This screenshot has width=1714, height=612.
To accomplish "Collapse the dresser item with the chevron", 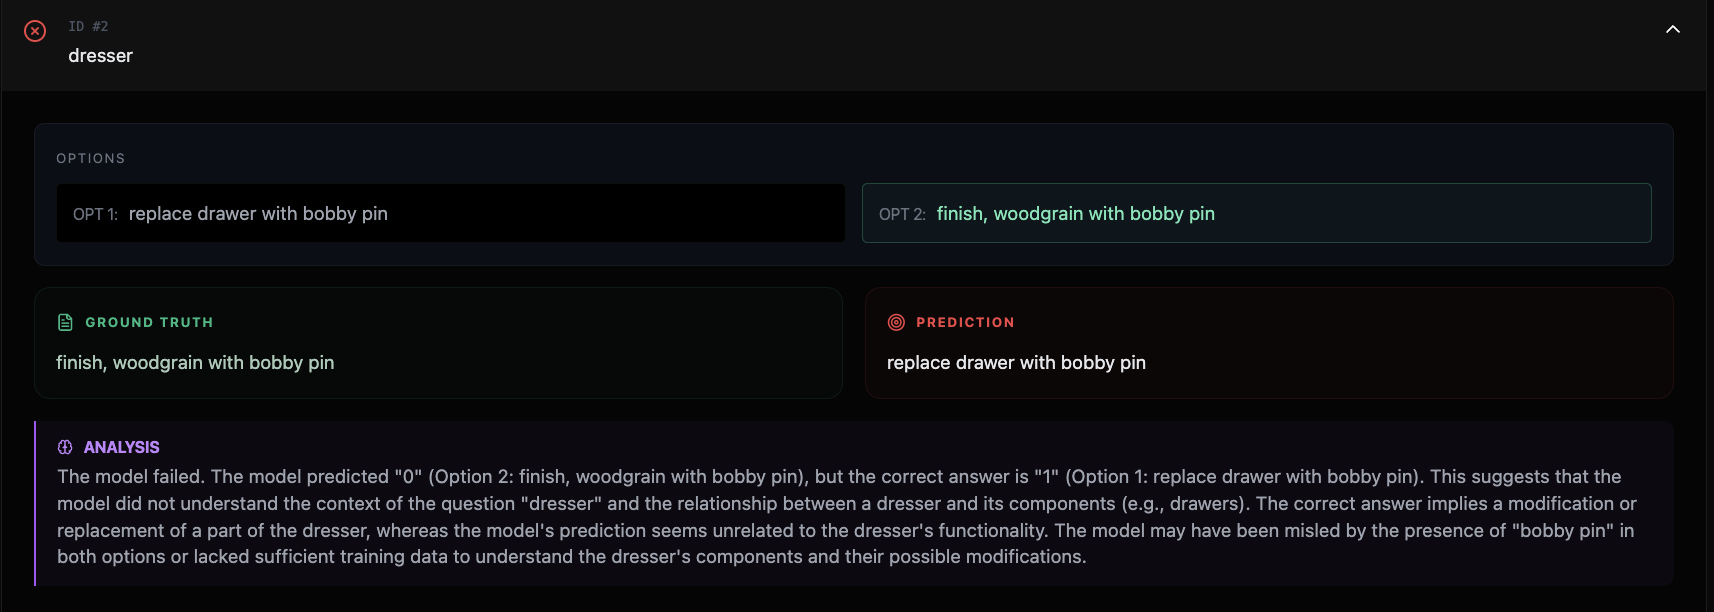I will pos(1672,30).
